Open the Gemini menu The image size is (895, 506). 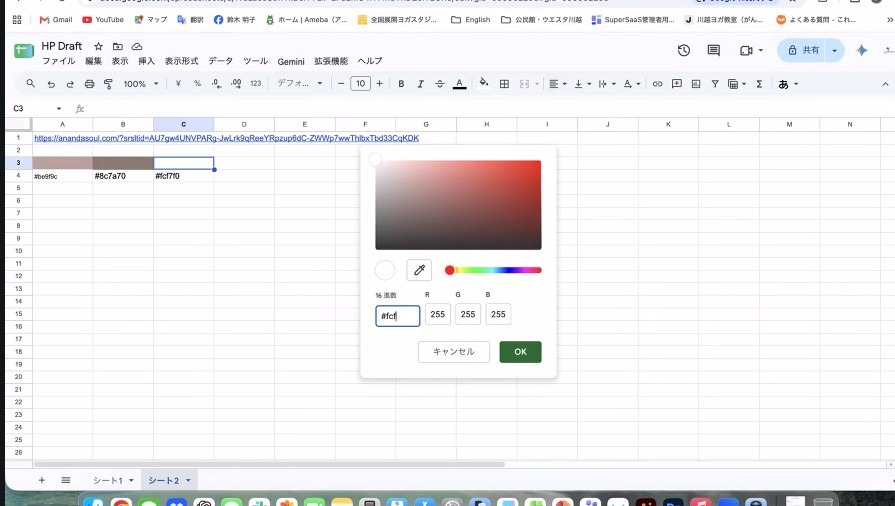pos(291,61)
